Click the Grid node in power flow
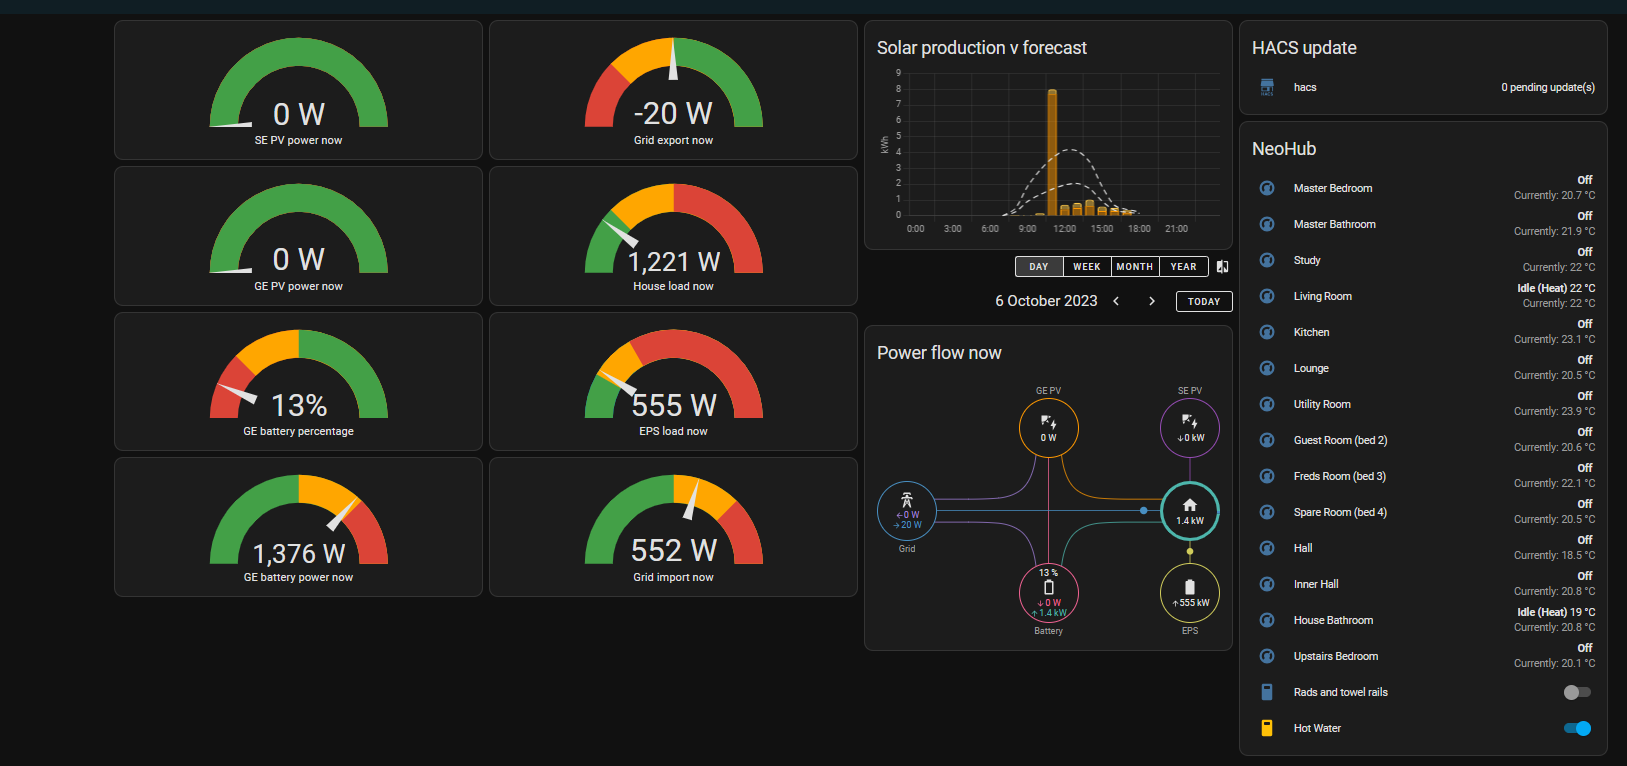This screenshot has height=766, width=1627. (x=907, y=511)
